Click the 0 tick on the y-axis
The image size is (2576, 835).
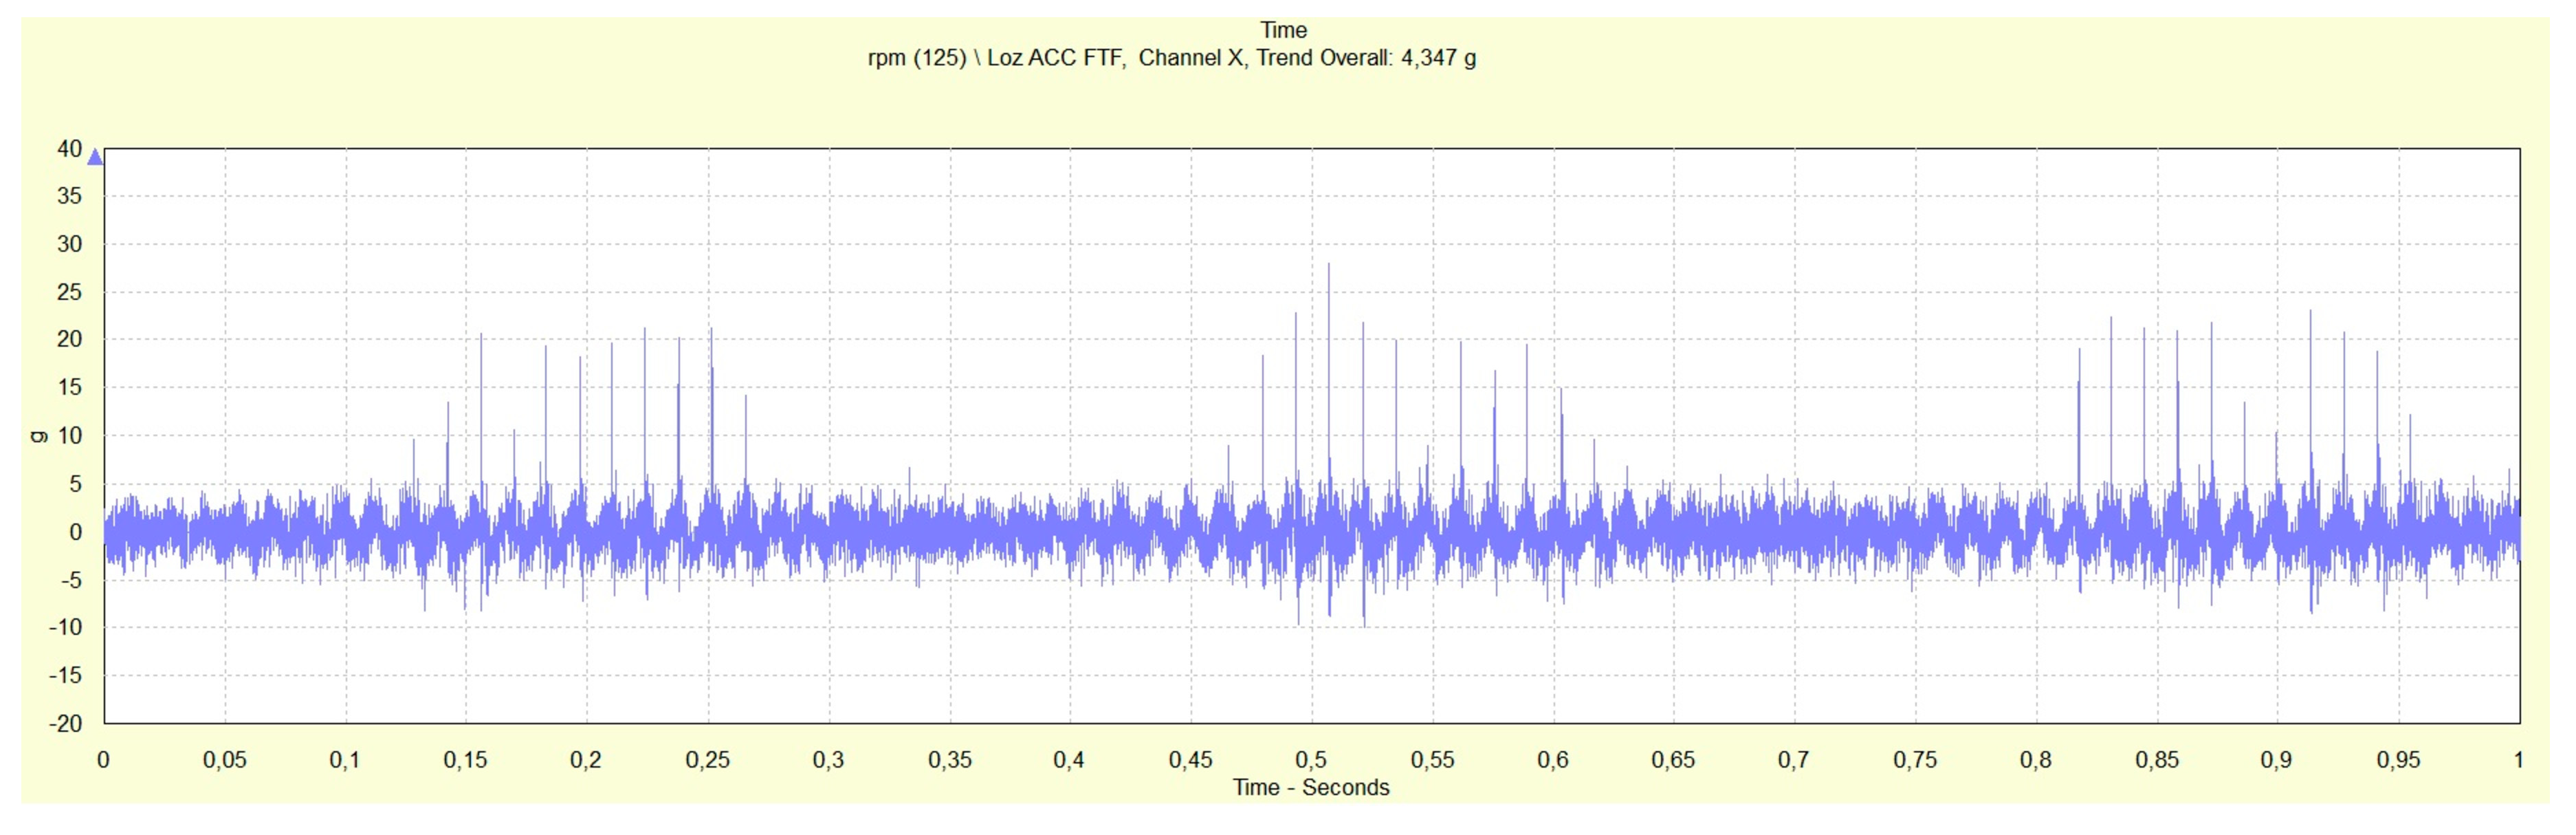(75, 532)
